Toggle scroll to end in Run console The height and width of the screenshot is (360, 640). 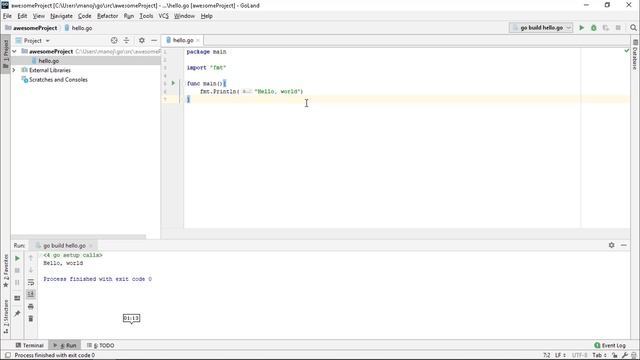tap(31, 294)
